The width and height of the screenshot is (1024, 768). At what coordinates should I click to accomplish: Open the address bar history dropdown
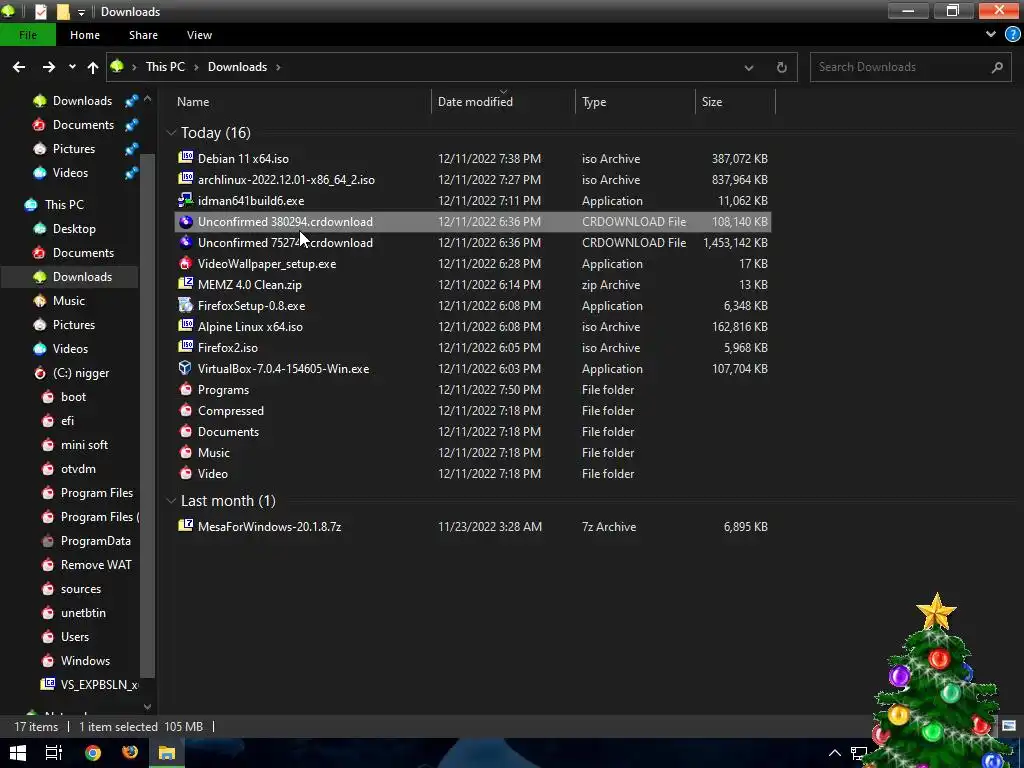(748, 67)
